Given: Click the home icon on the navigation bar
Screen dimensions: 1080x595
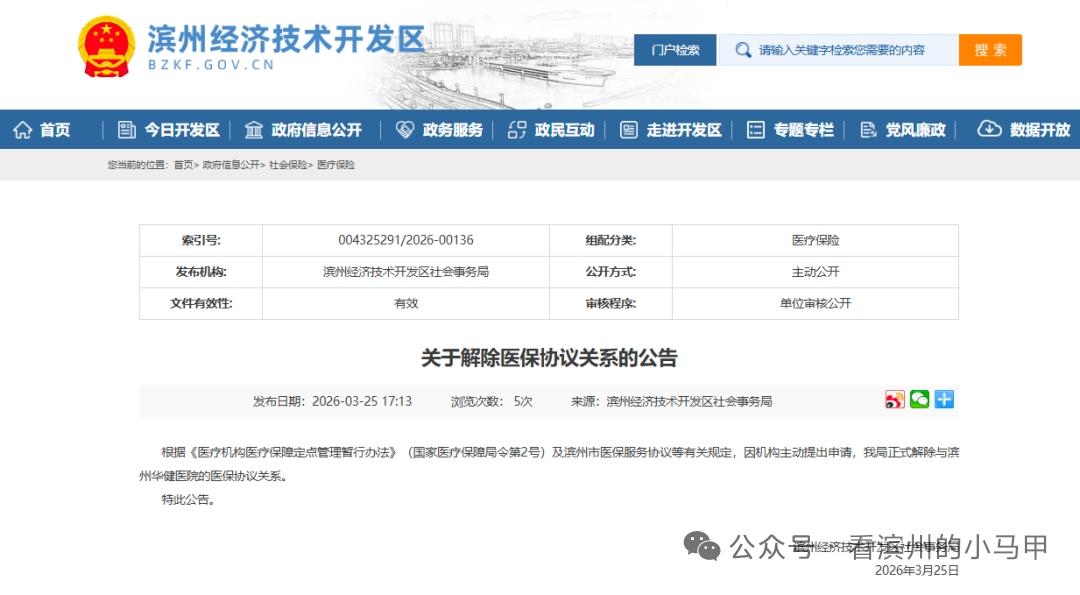Looking at the screenshot, I should click(21, 128).
